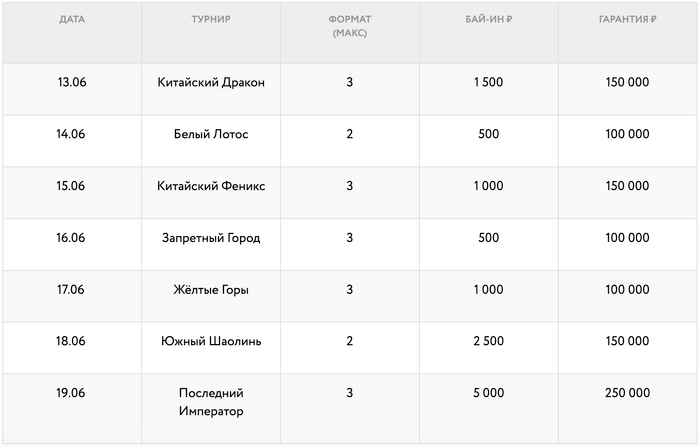Select the Белый Лотос tournament name
700x447 pixels.
click(211, 134)
